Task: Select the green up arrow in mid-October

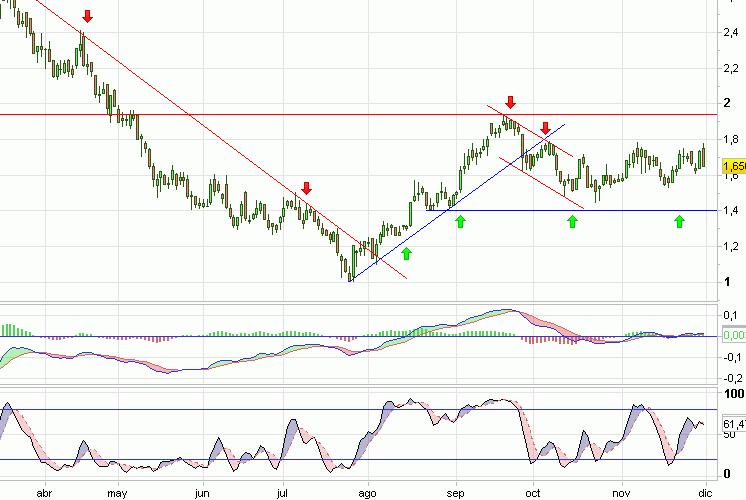Action: click(572, 221)
